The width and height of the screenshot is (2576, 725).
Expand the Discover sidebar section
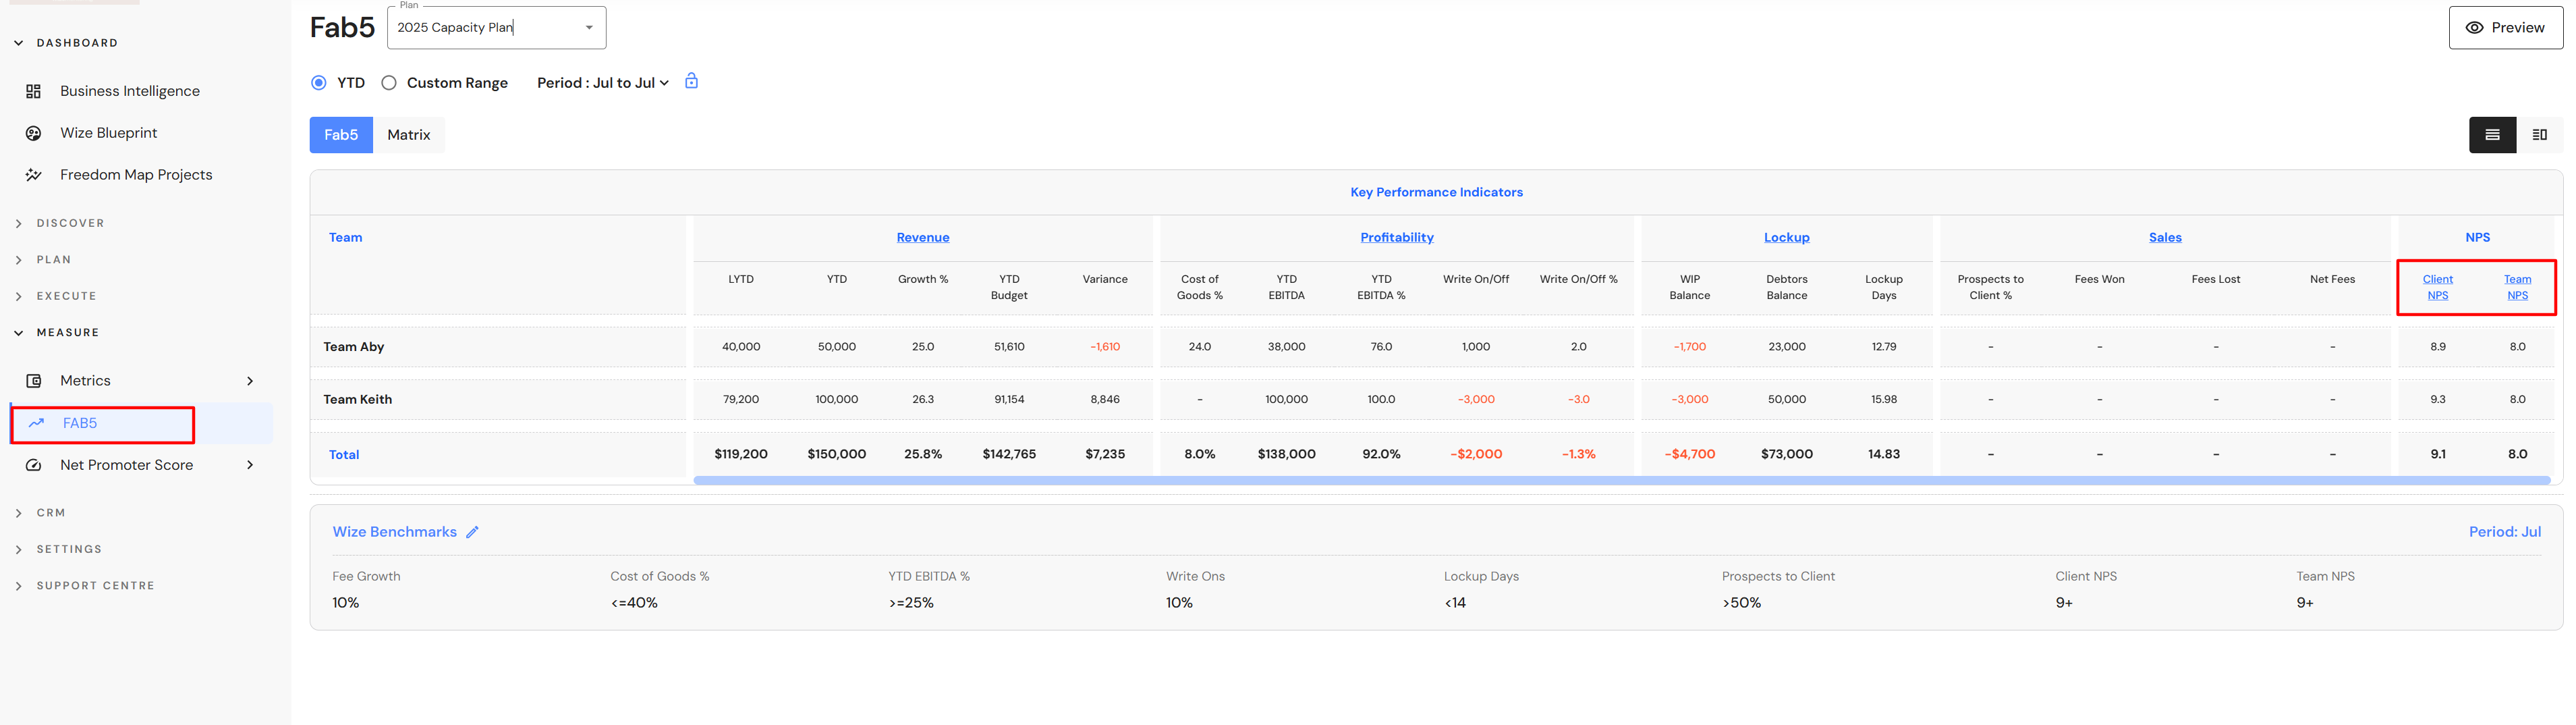pyautogui.click(x=70, y=223)
